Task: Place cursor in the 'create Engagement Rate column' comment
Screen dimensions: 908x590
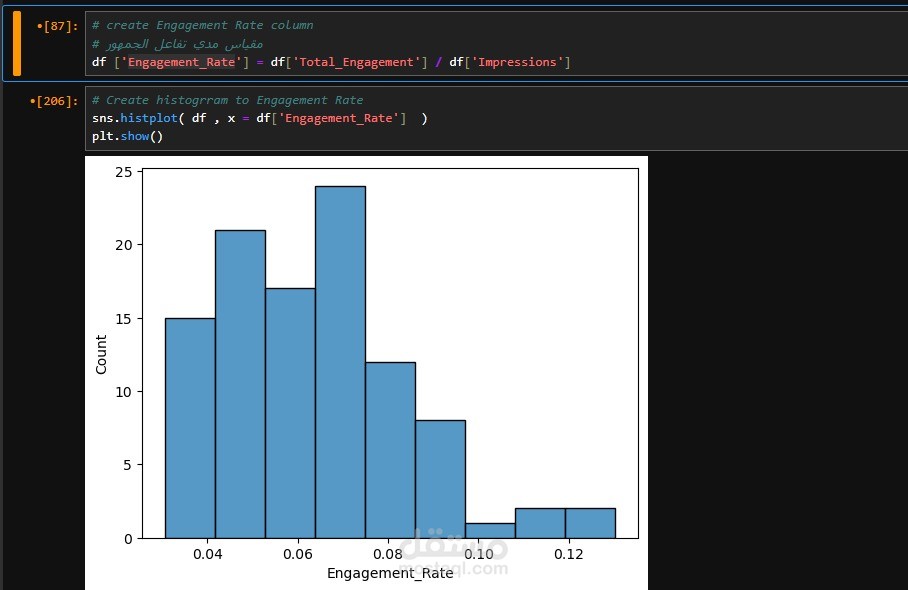Action: [203, 25]
